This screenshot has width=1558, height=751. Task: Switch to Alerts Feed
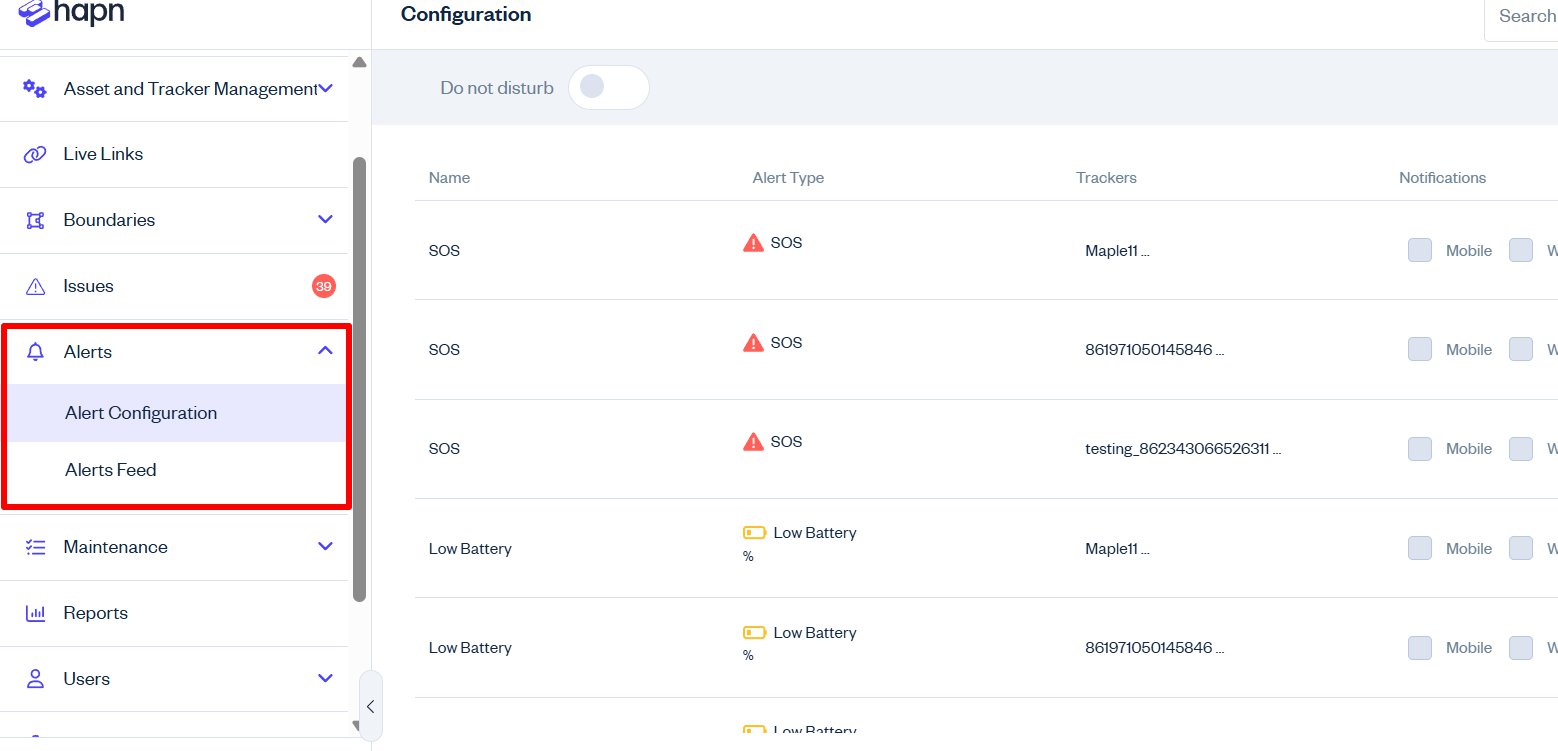coord(111,469)
